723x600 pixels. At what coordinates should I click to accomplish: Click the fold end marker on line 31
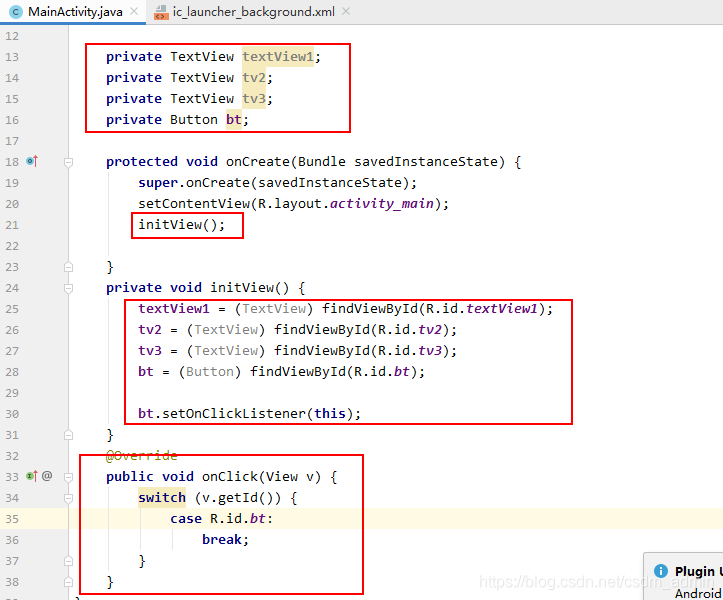(68, 435)
